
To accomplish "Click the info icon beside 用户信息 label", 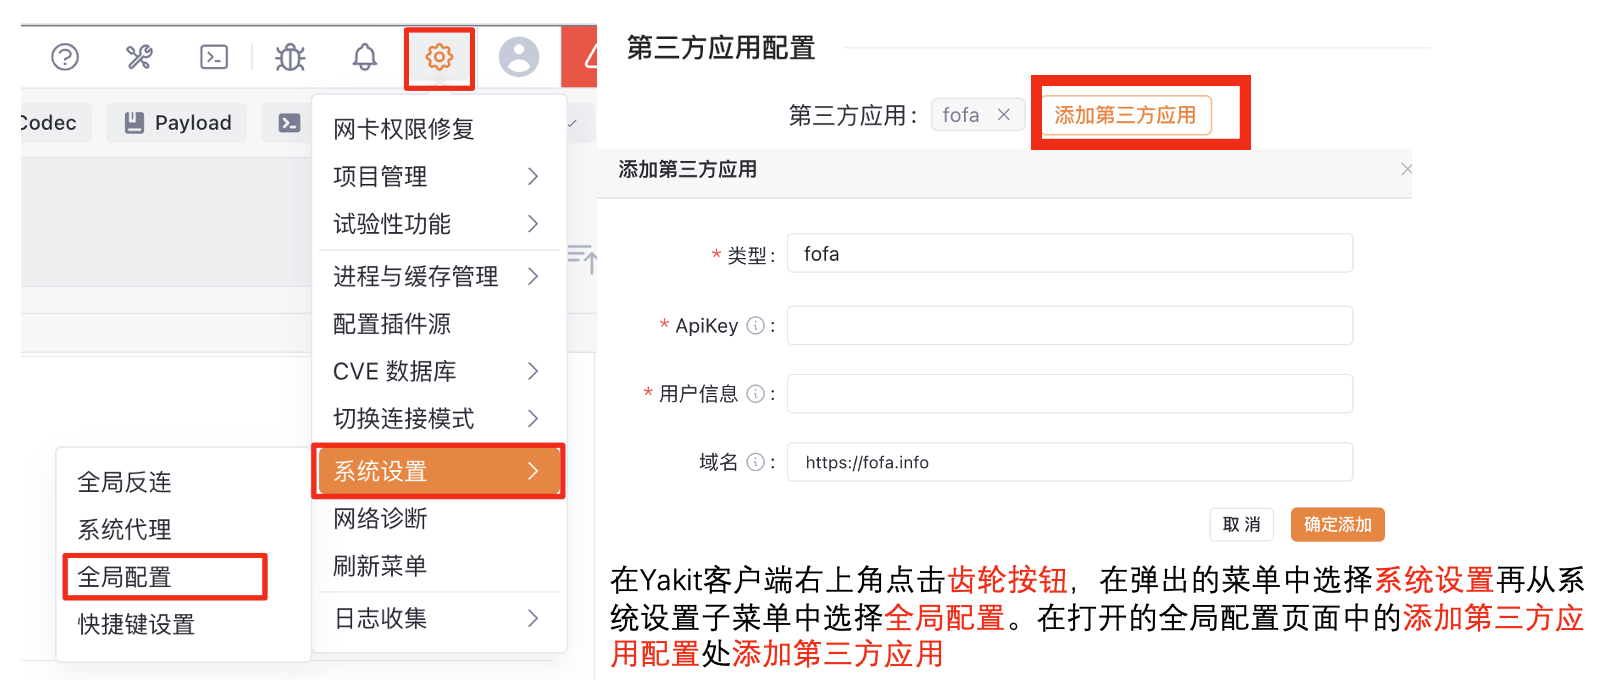I will click(x=756, y=394).
